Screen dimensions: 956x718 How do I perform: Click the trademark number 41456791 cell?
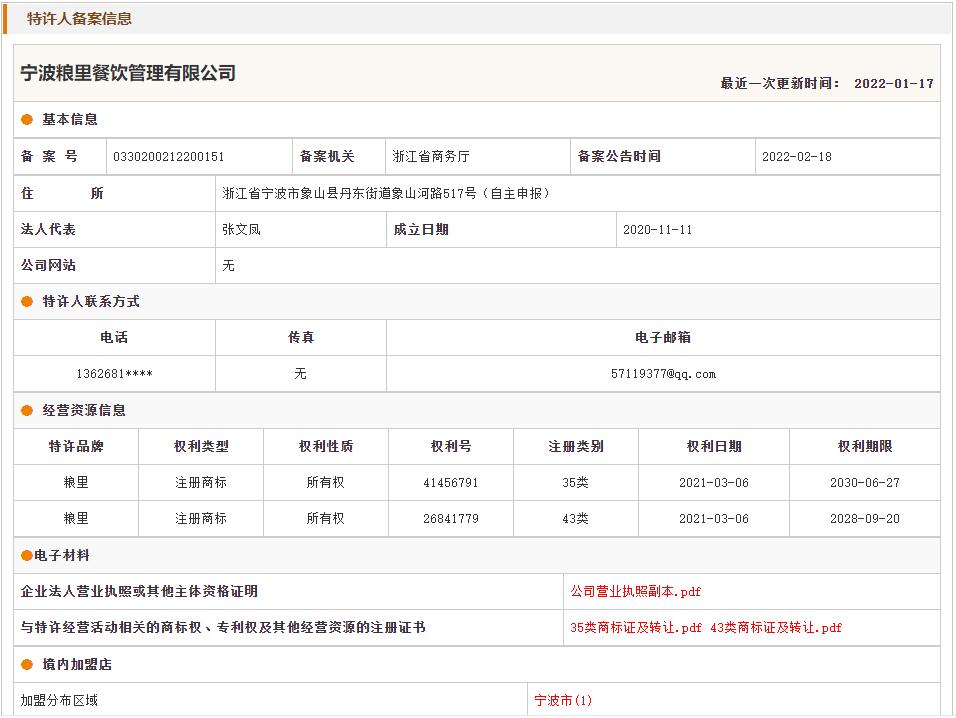450,483
